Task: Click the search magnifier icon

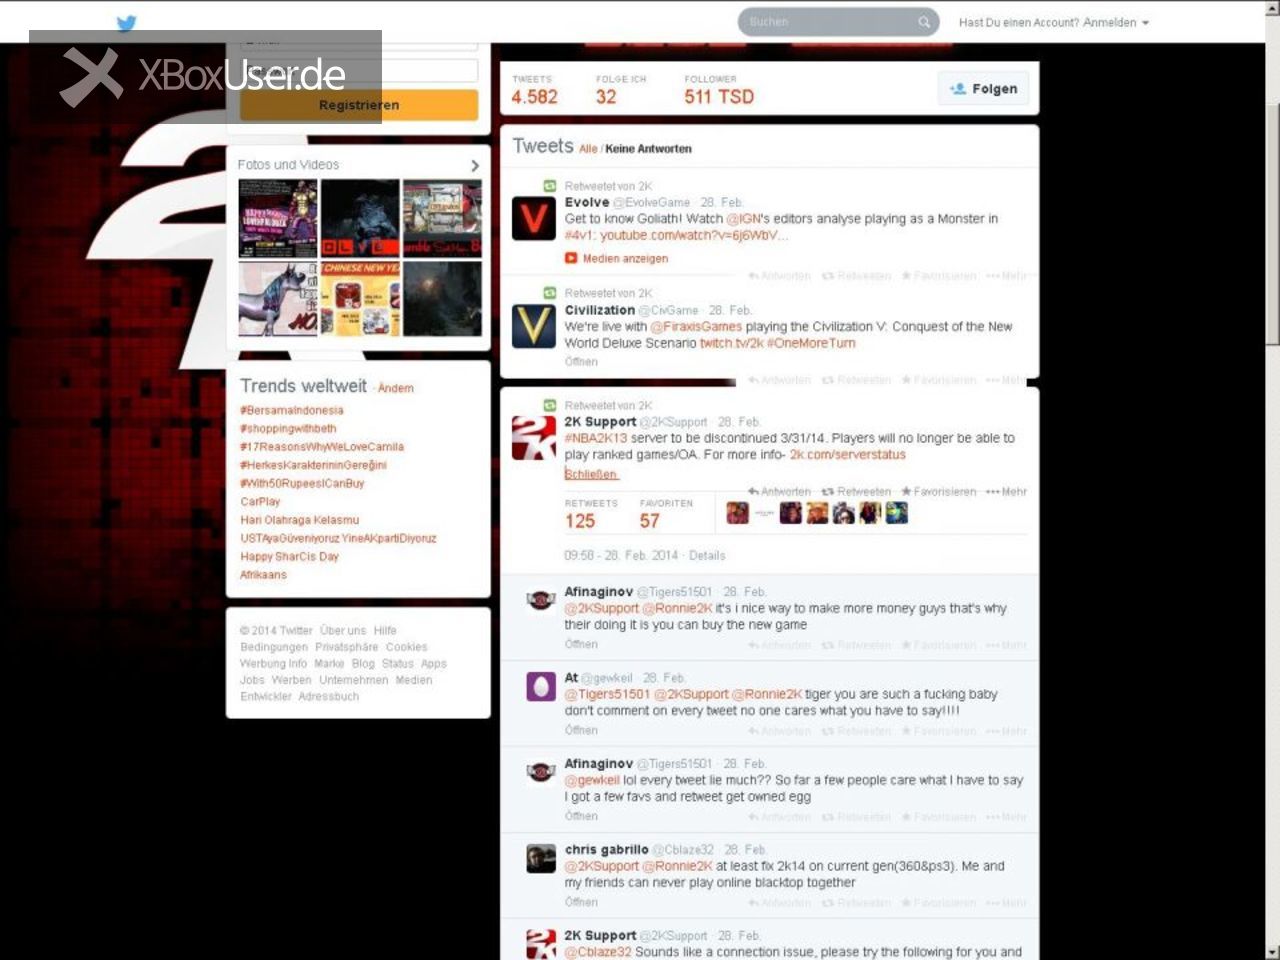Action: 924,22
